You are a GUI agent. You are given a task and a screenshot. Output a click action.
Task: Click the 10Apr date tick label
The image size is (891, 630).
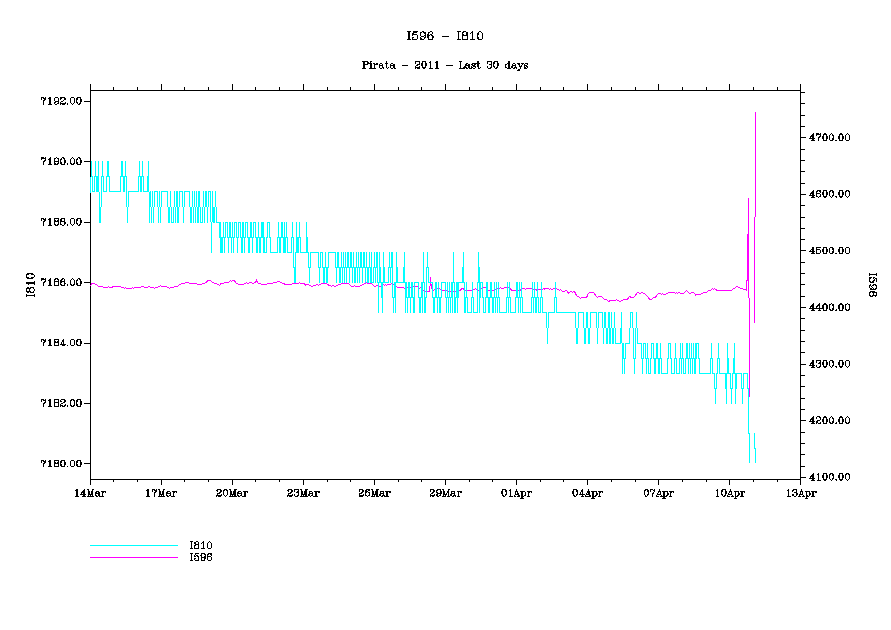coord(729,493)
